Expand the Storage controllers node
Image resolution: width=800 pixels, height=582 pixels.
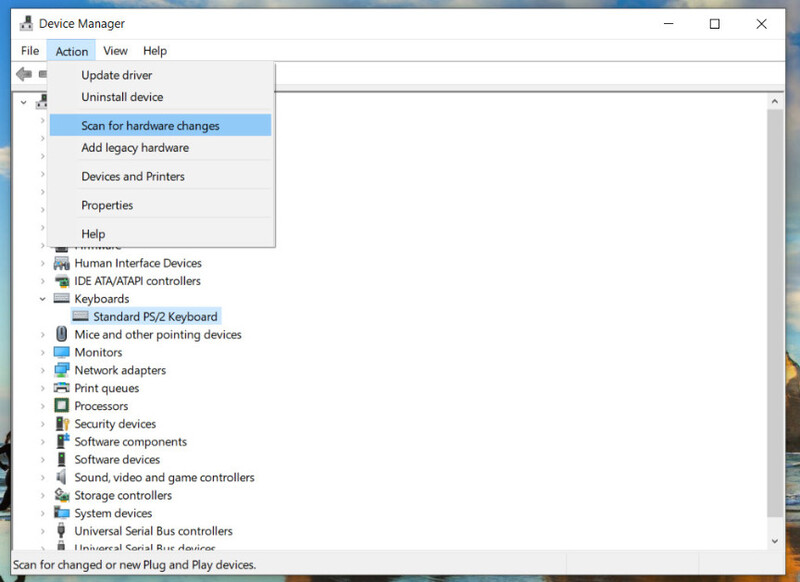click(43, 495)
